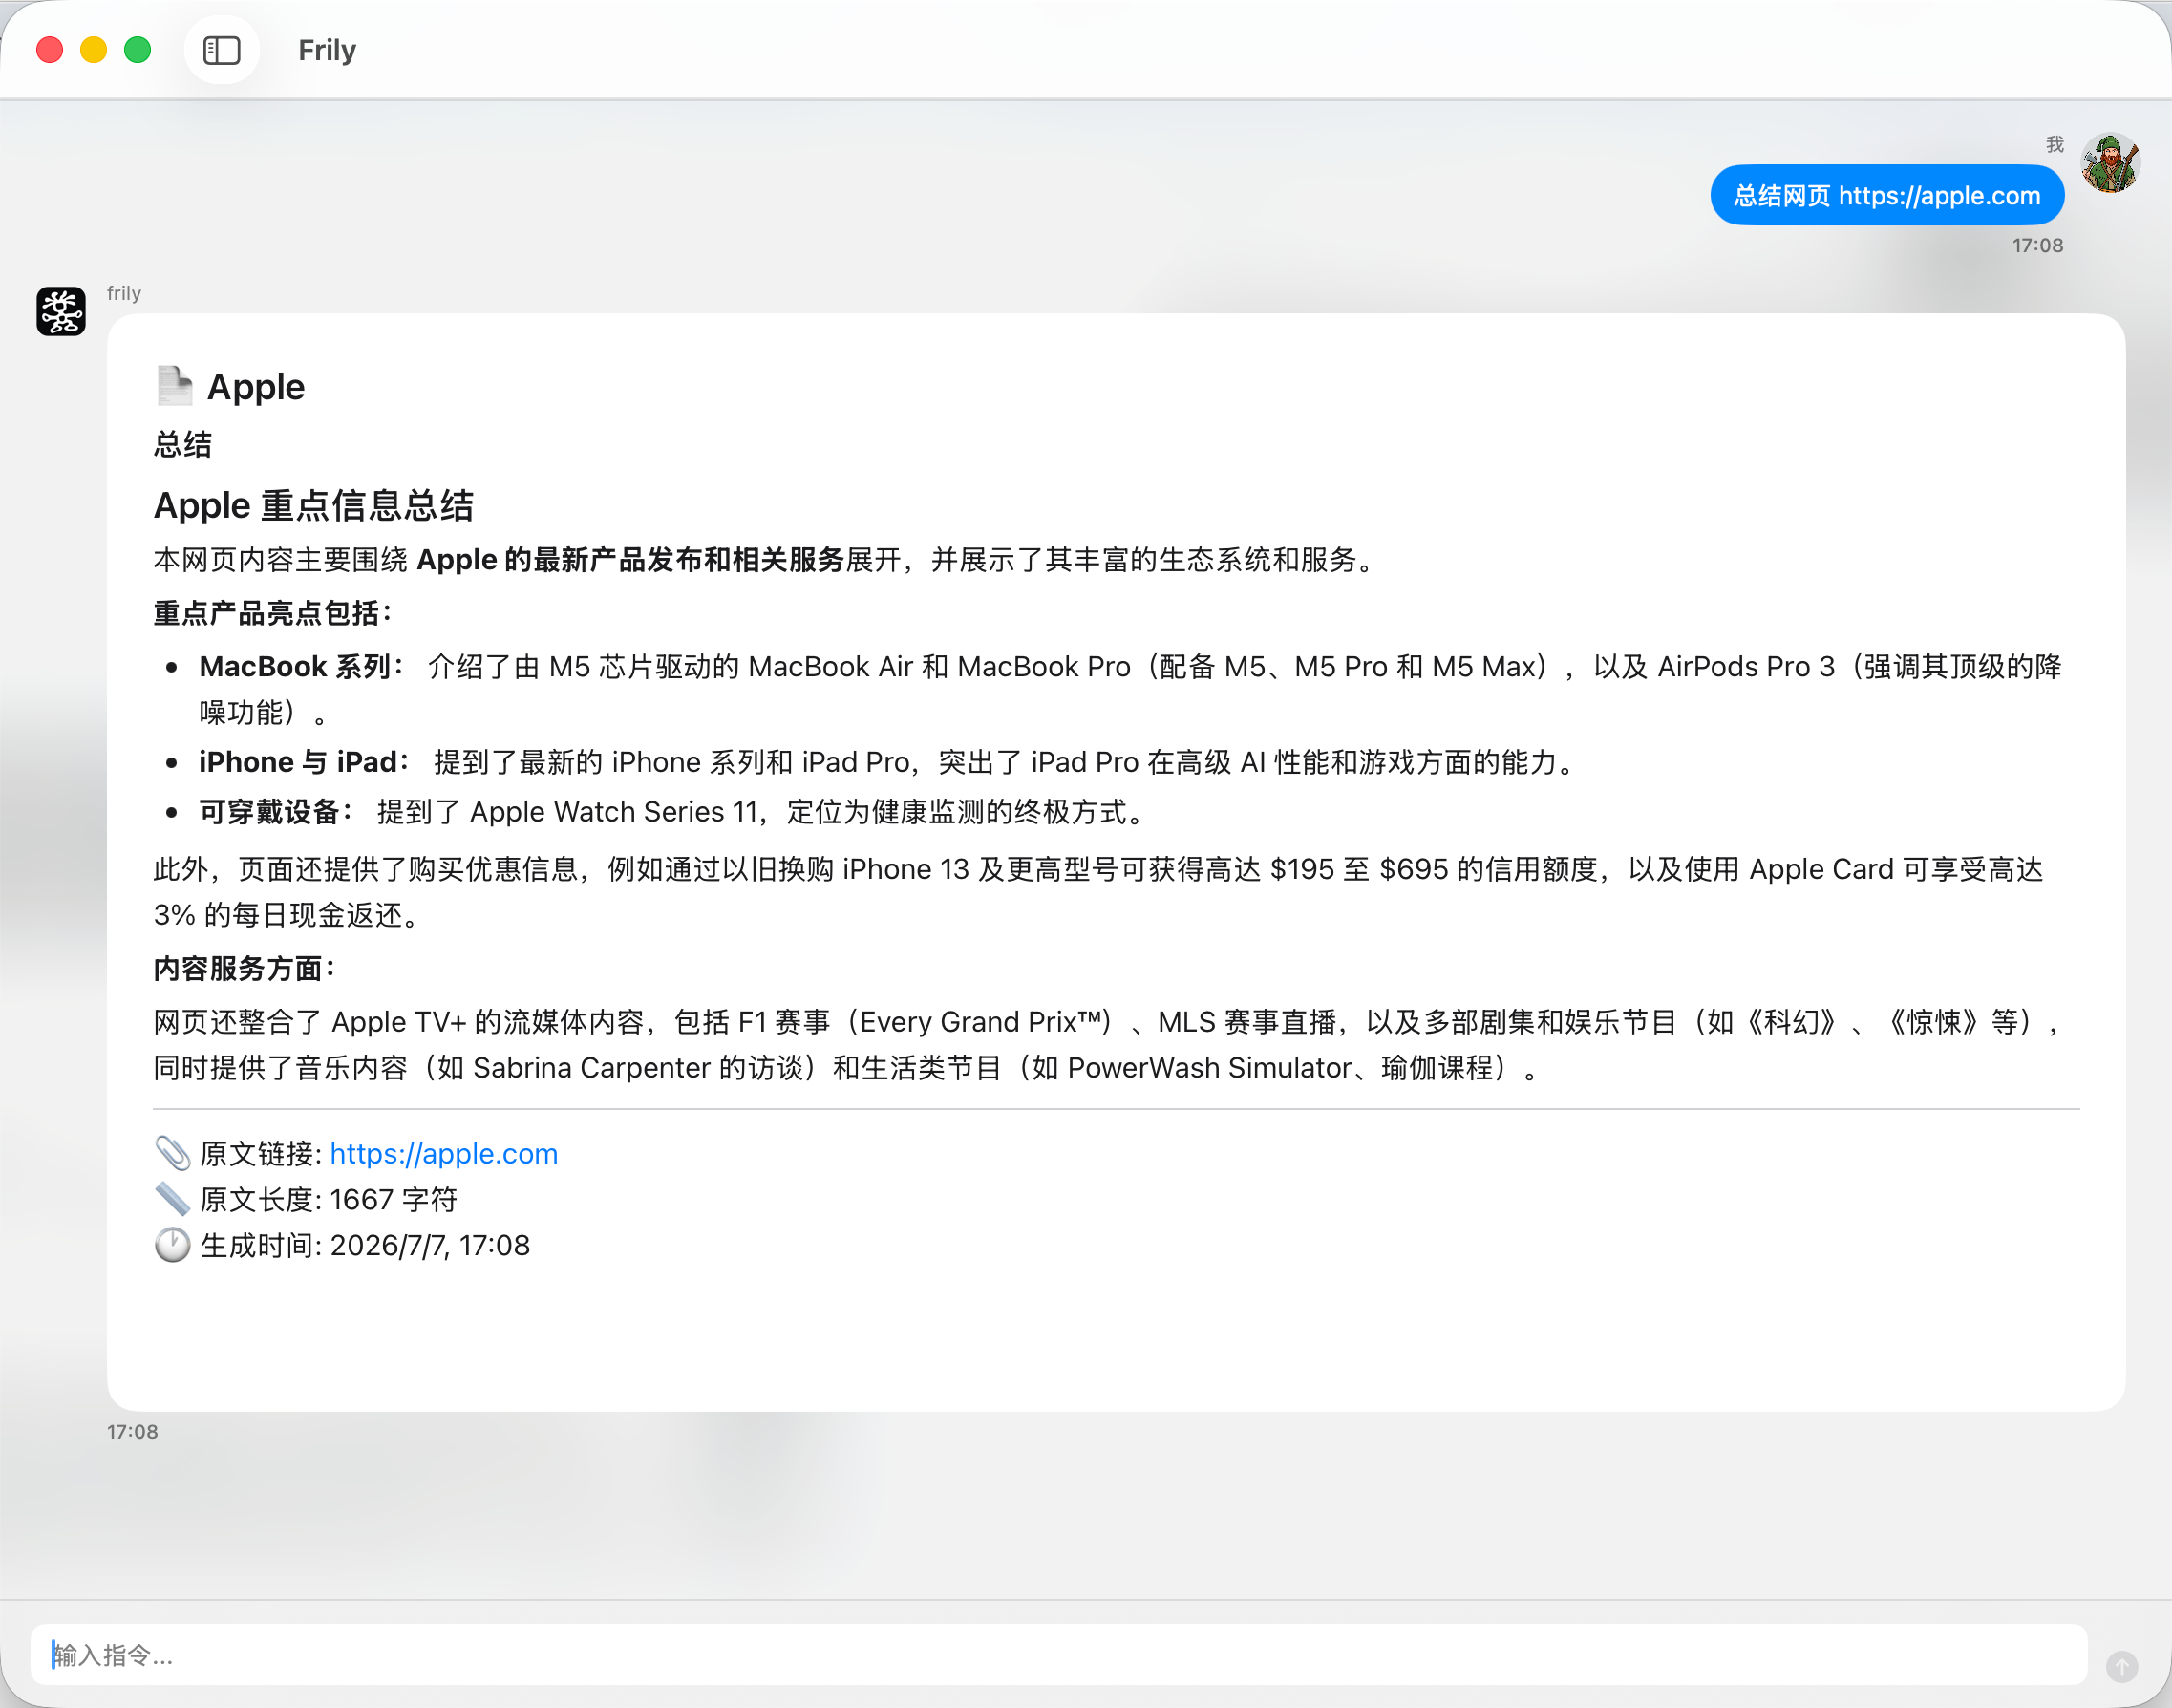Maximize the window with green button
Screen dimensions: 2172x1708
(138, 50)
